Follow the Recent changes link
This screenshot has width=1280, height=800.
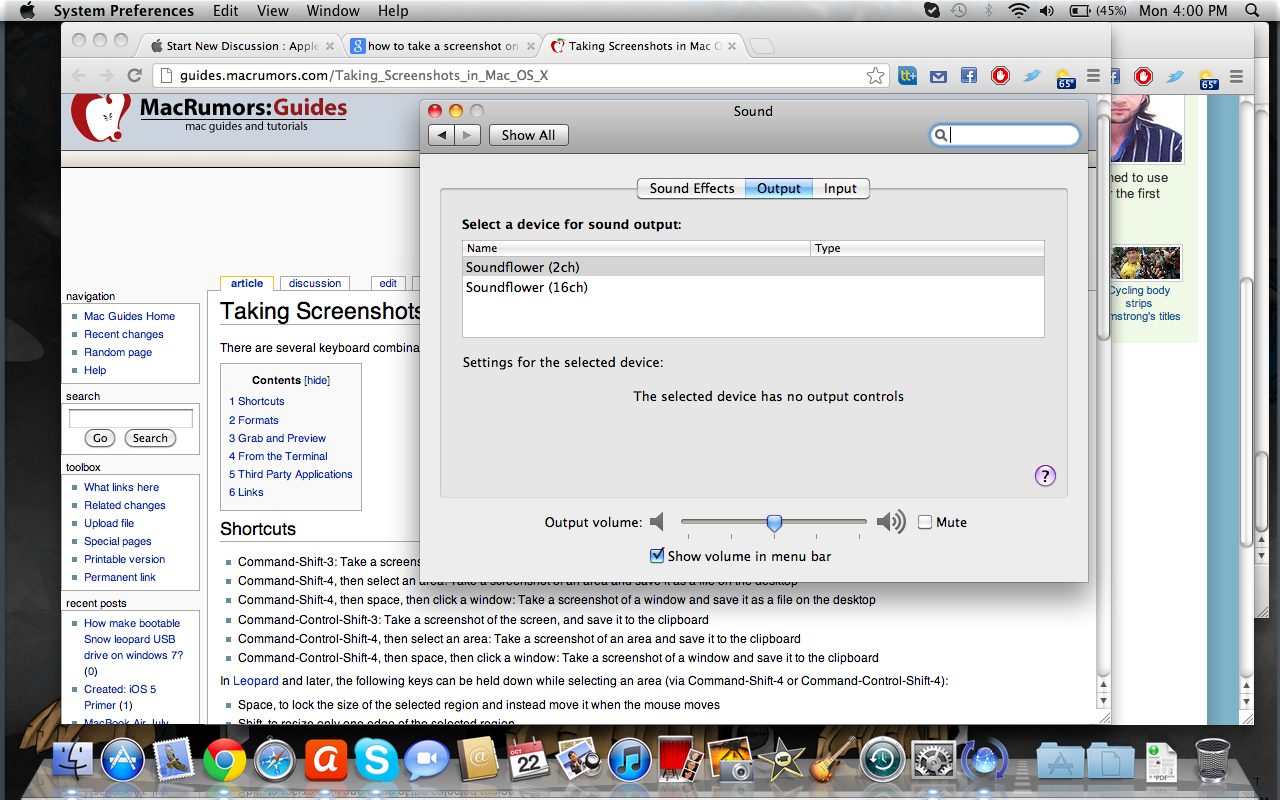click(124, 335)
